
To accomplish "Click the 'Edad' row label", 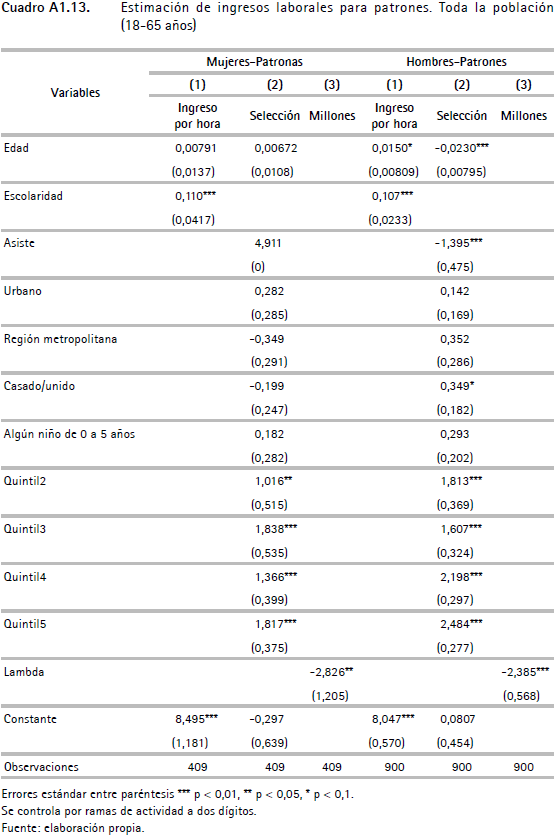I will click(x=16, y=148).
